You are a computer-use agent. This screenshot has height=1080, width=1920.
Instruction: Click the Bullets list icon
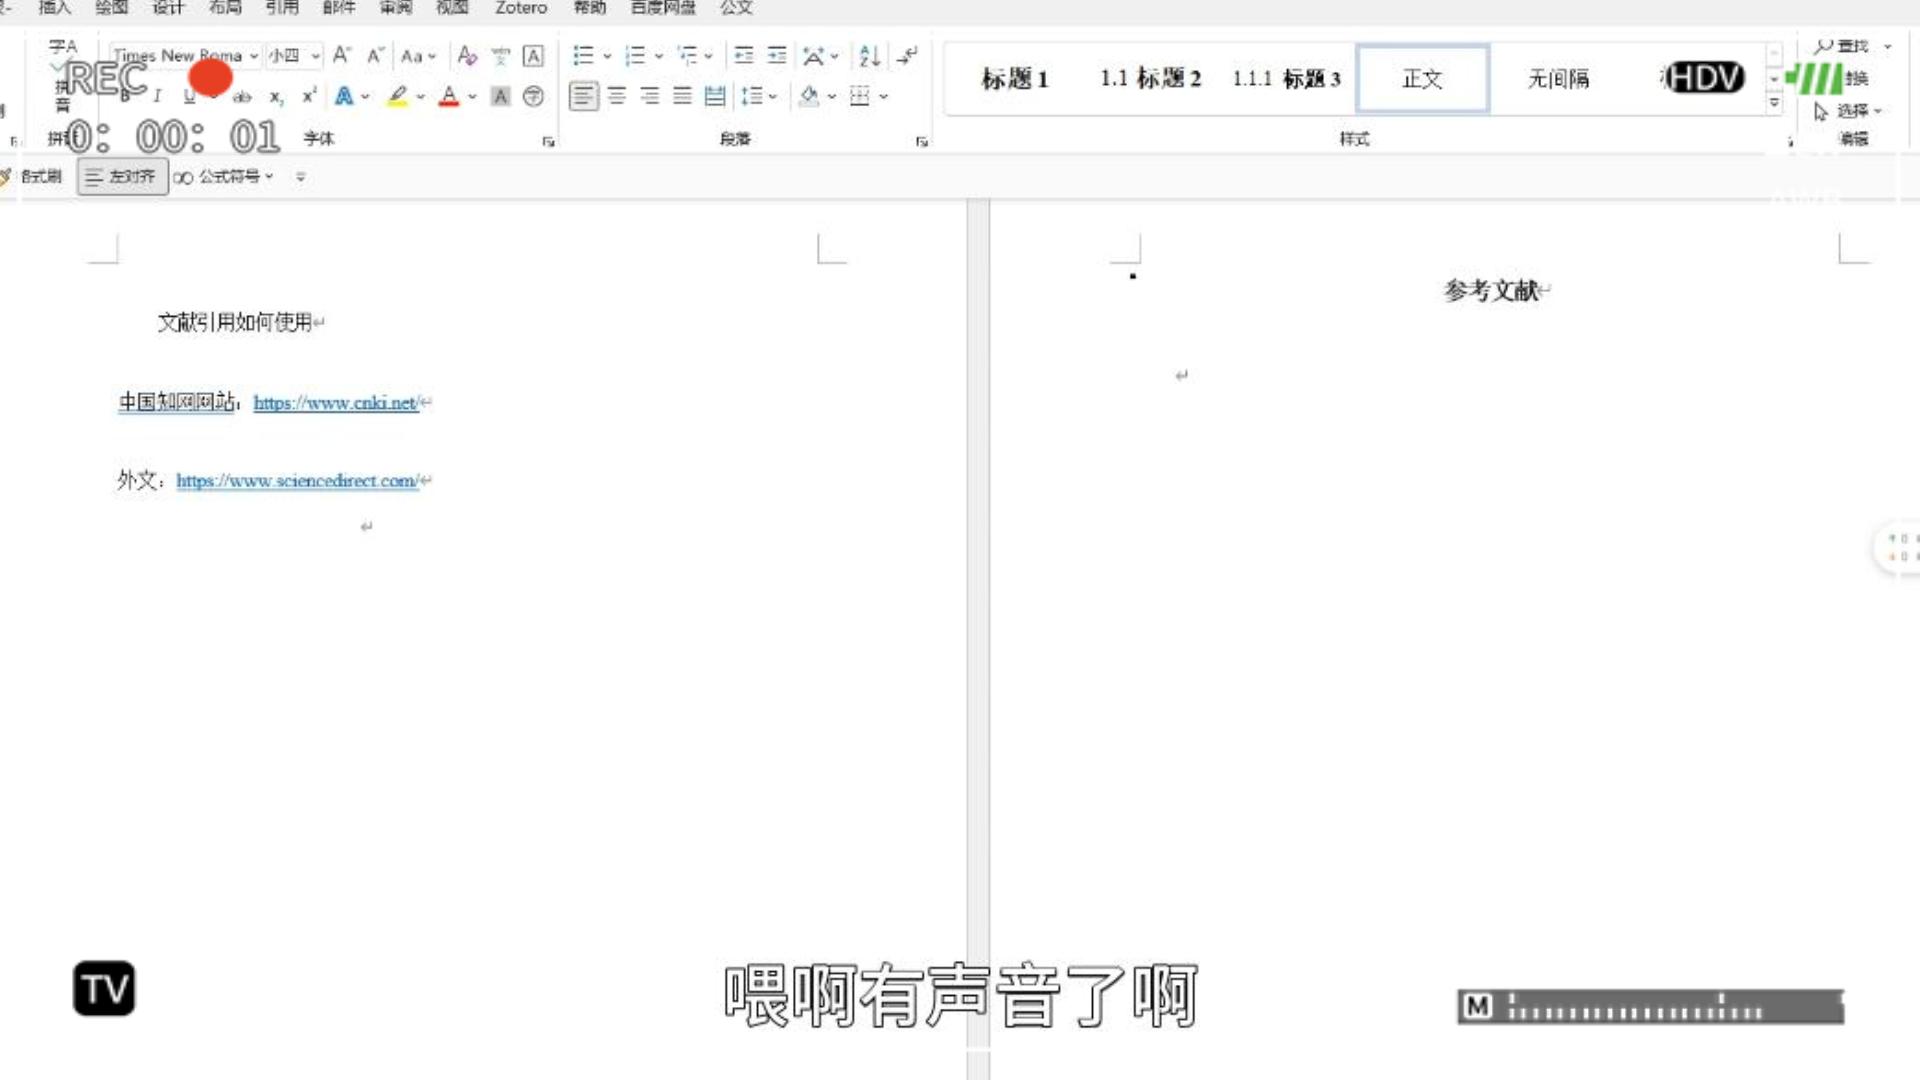[583, 56]
